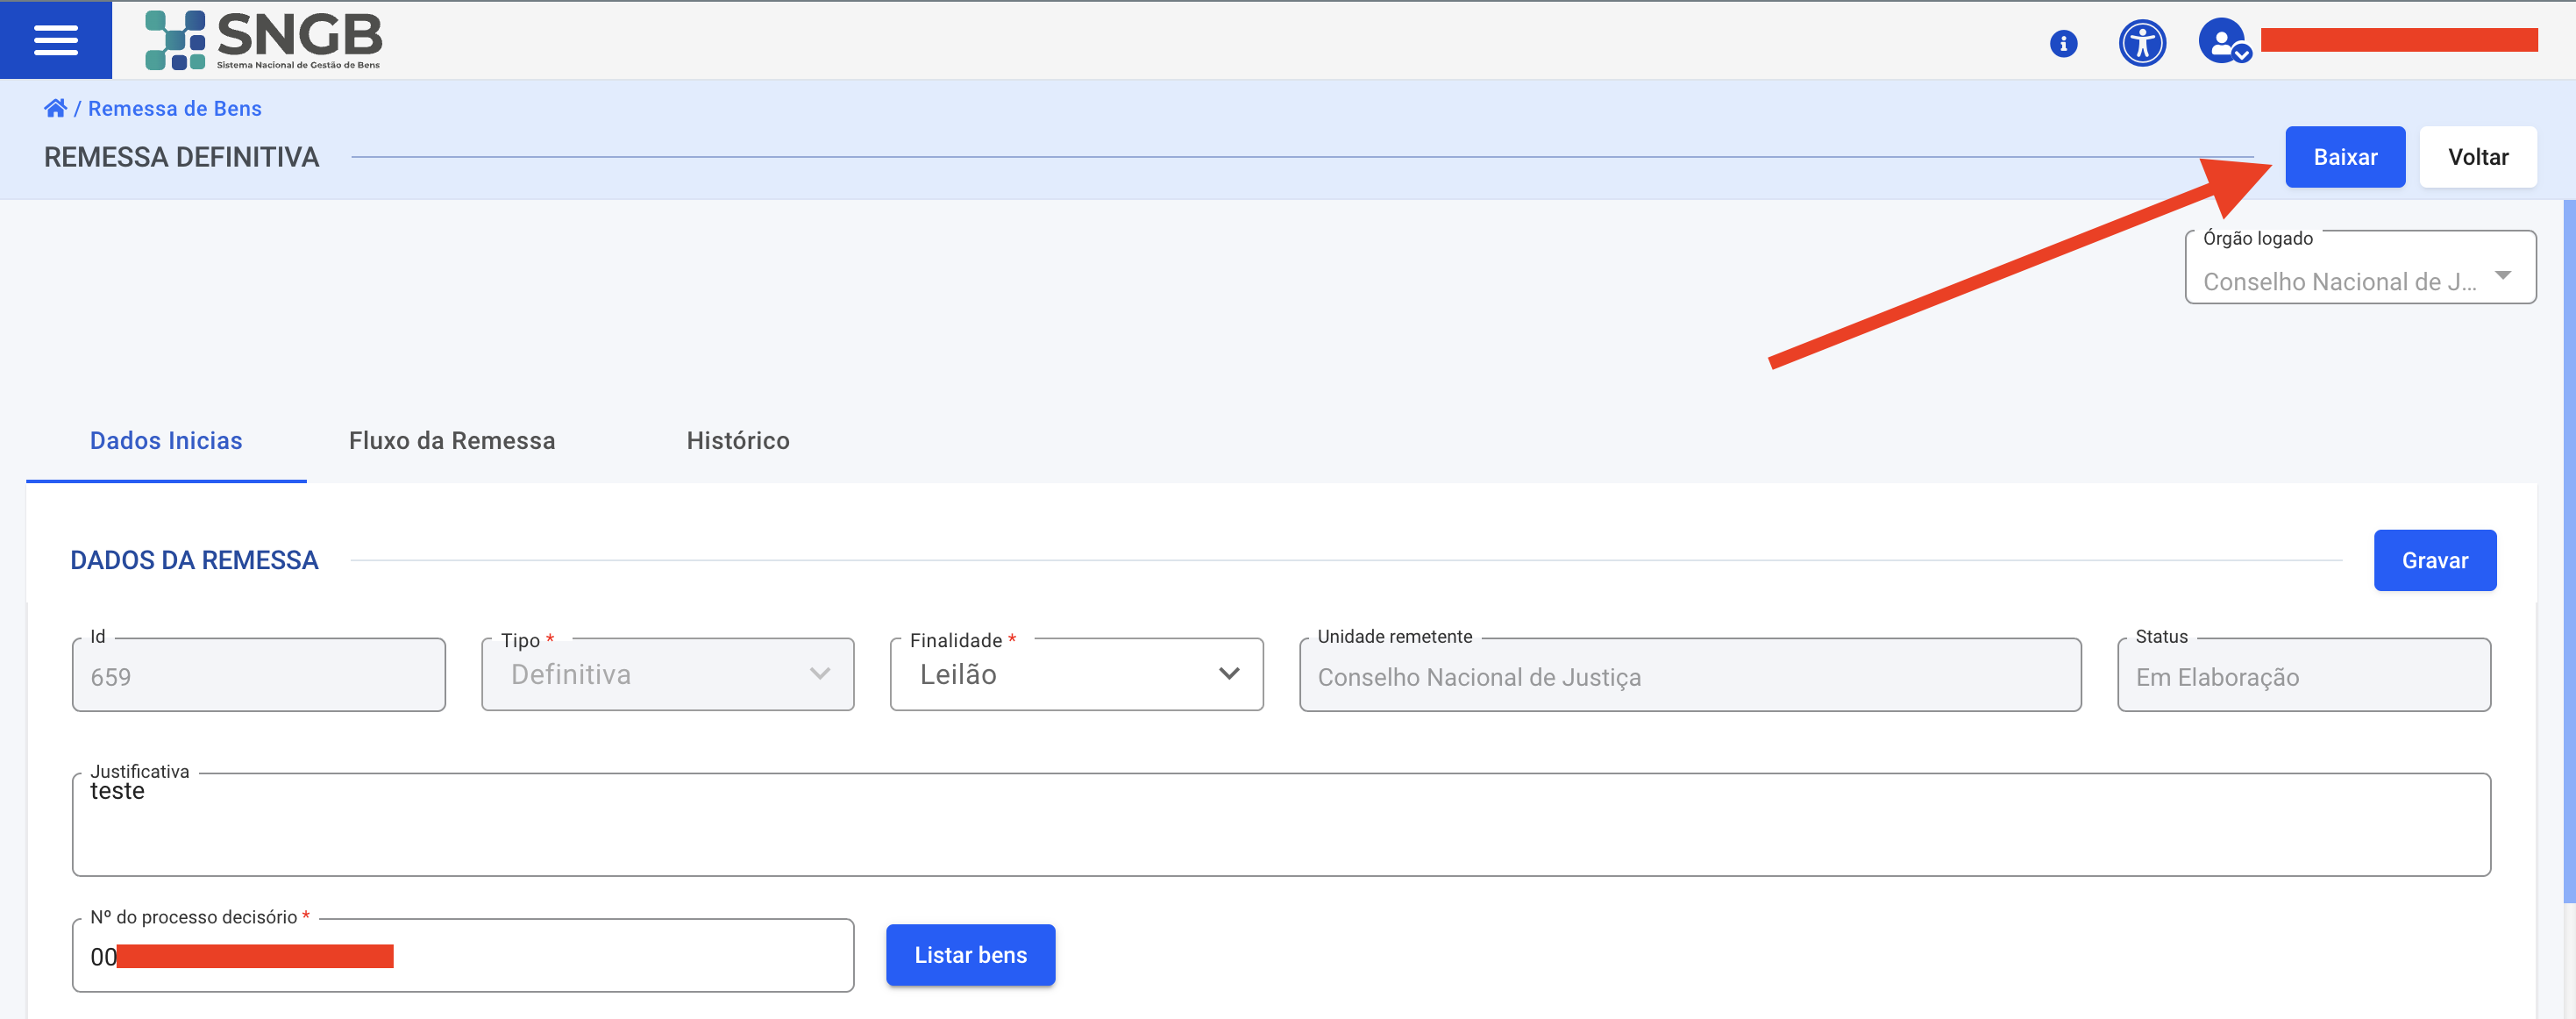Click the REMESSA DEFINITIVA heading

click(x=181, y=157)
